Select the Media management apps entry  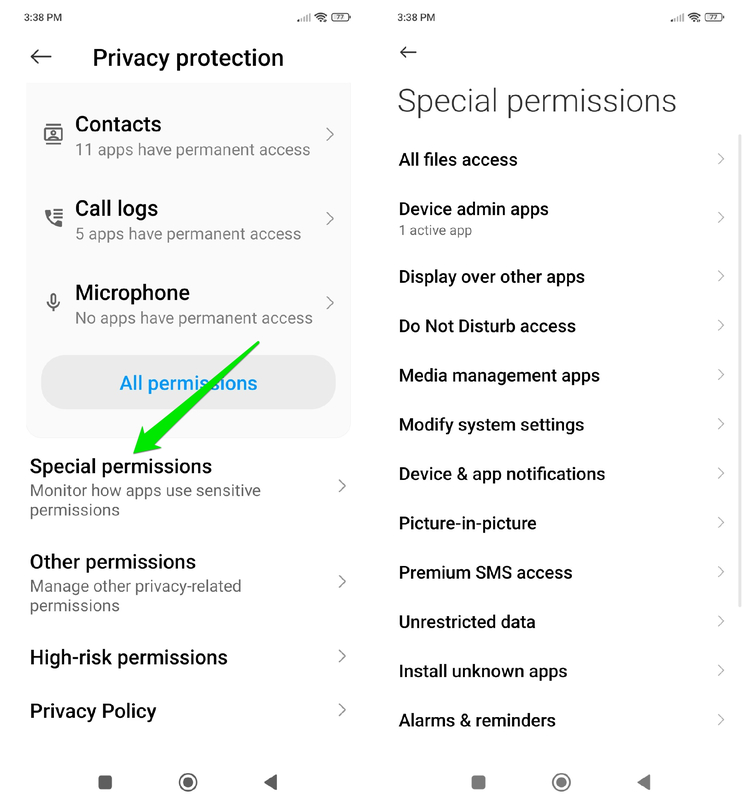coord(560,375)
